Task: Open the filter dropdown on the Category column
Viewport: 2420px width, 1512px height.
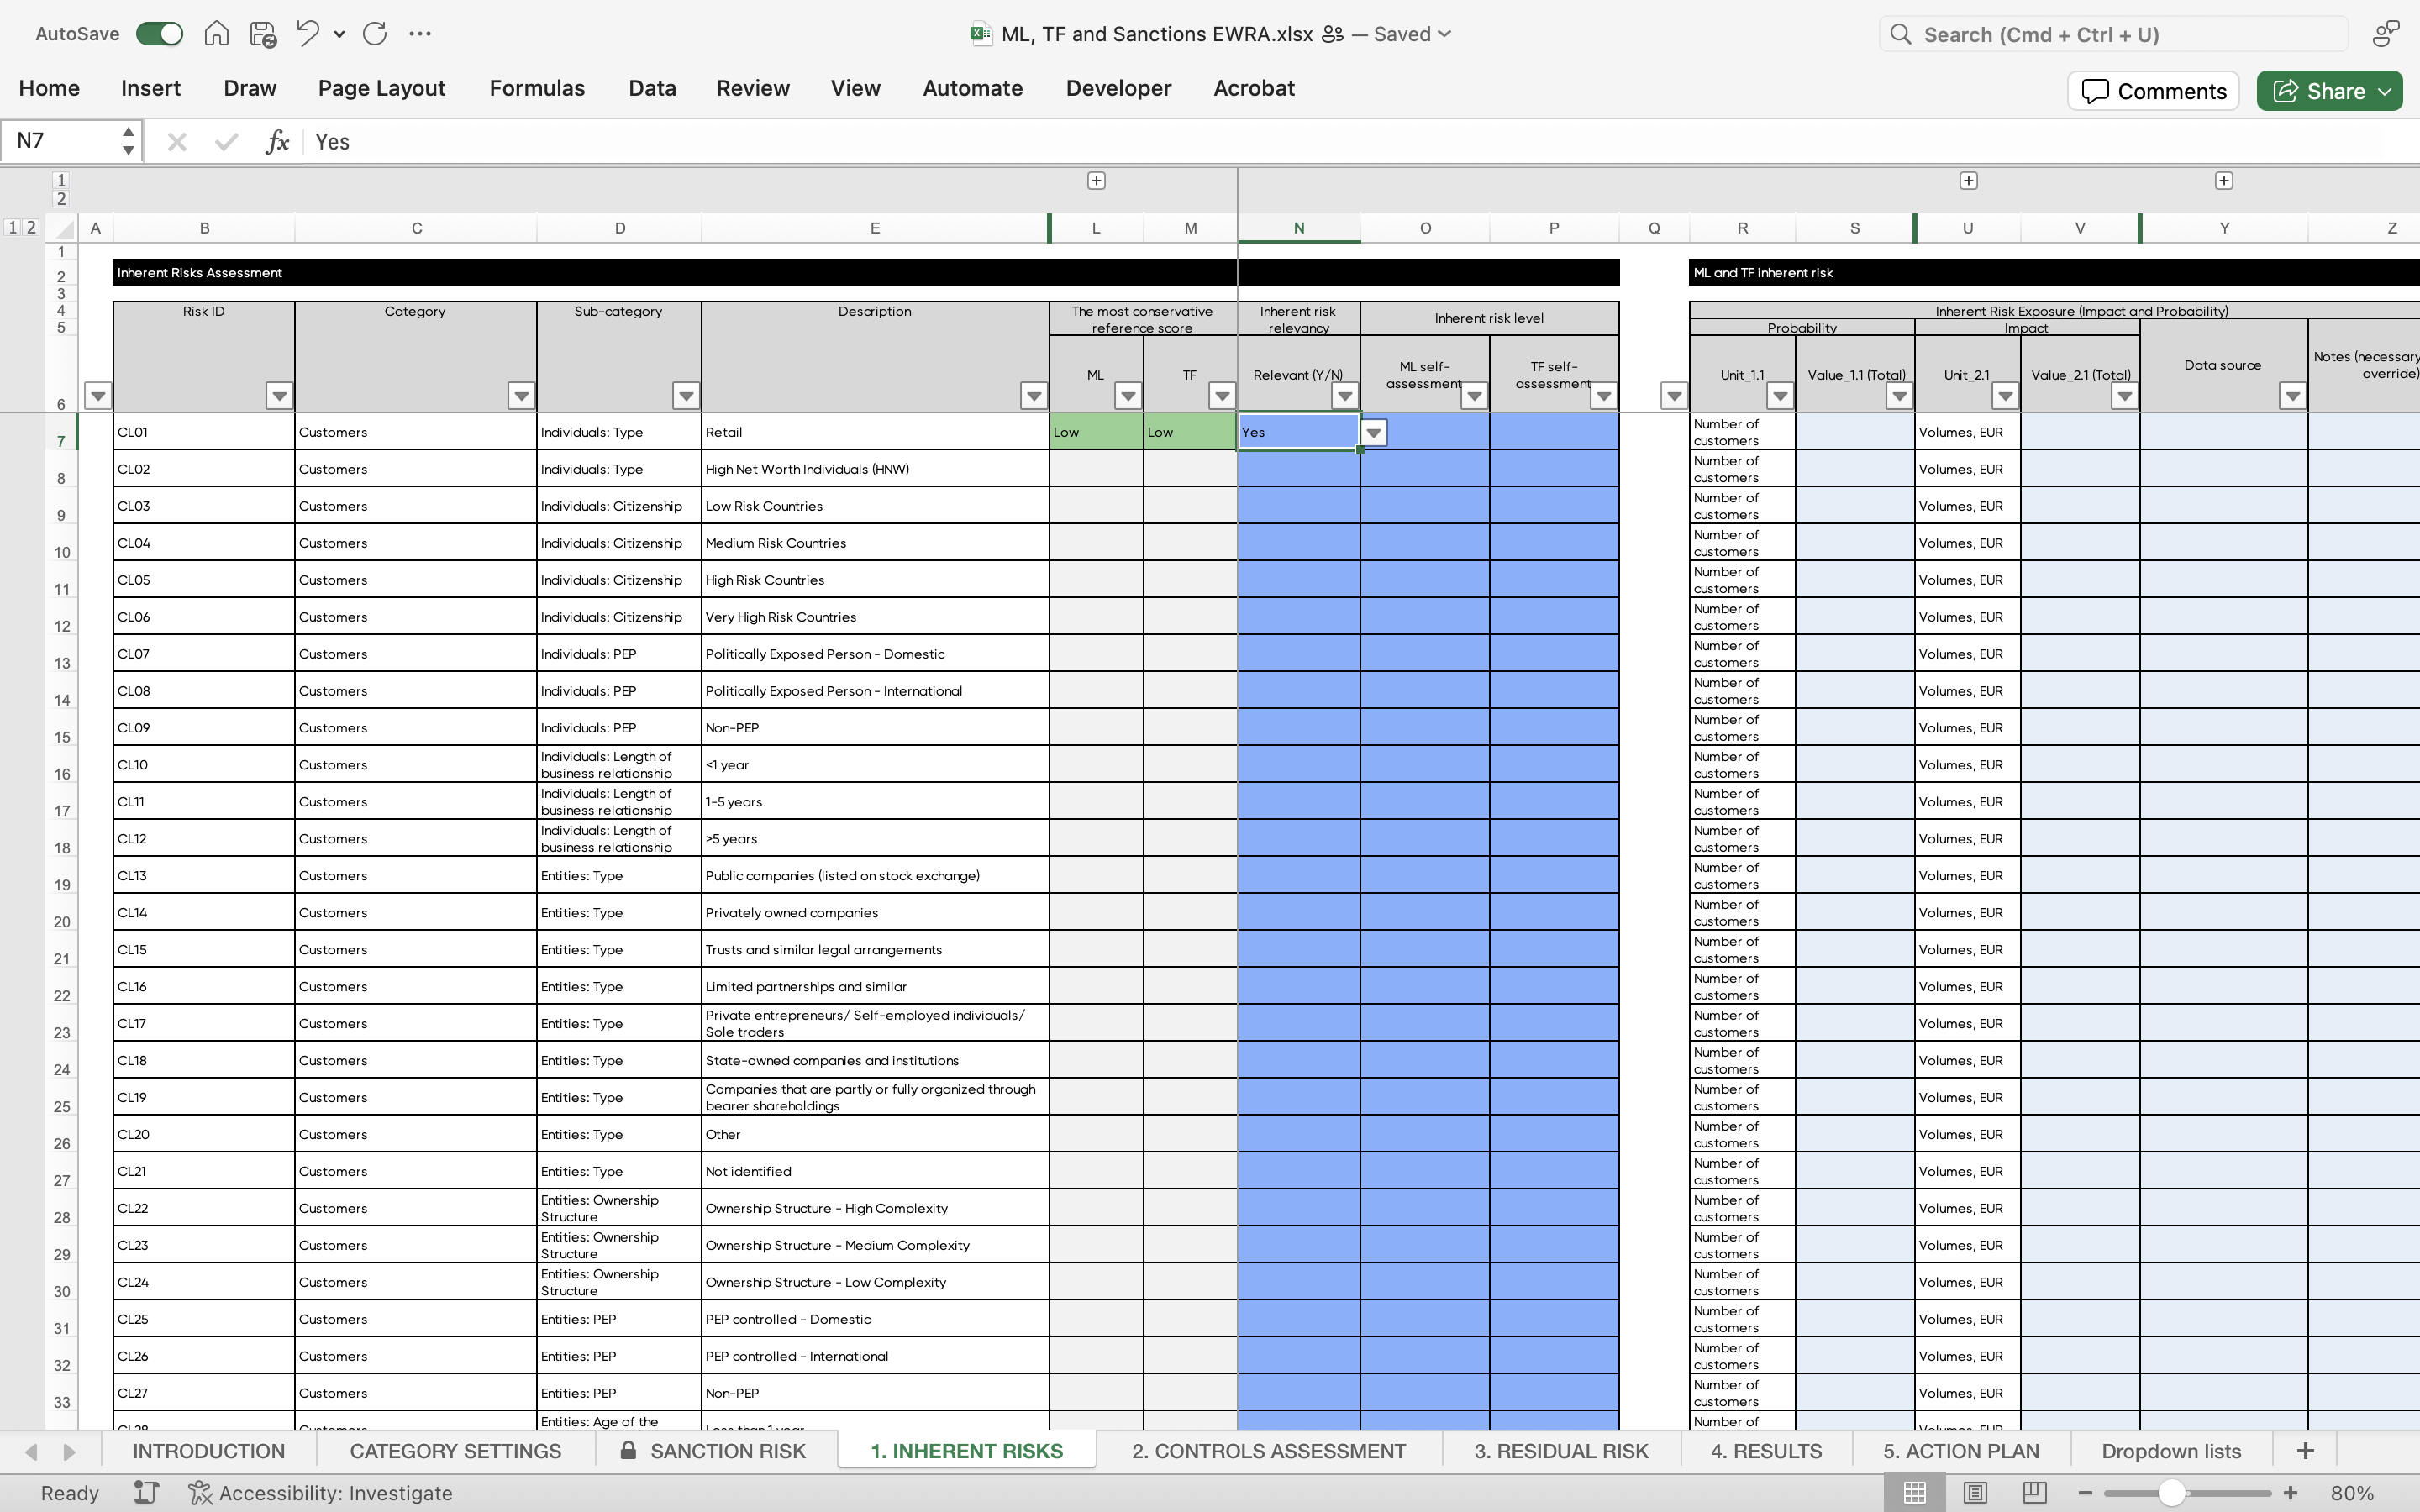Action: (x=521, y=395)
